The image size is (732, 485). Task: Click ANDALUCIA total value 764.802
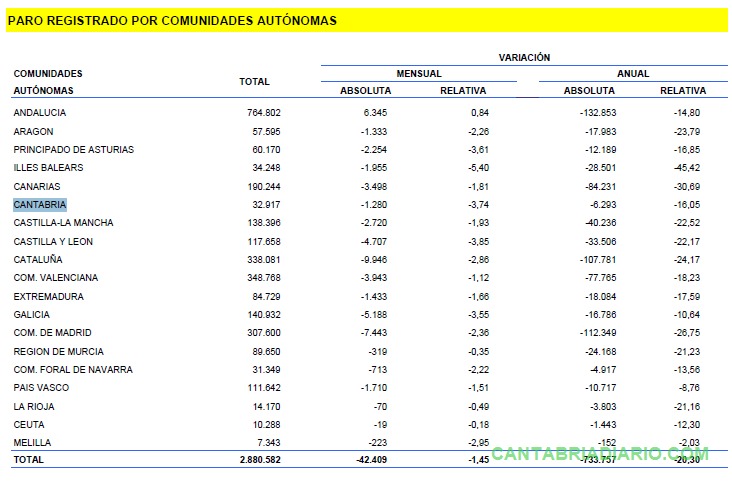[264, 112]
